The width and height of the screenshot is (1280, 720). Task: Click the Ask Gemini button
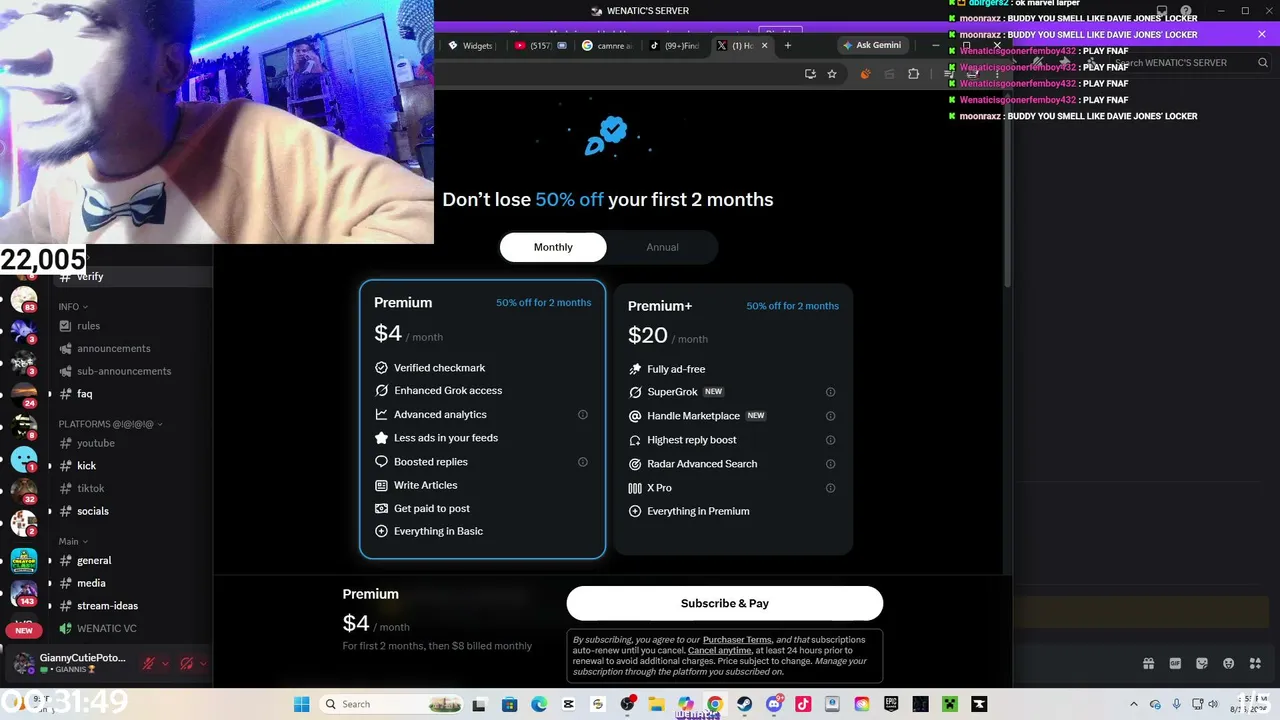coord(872,45)
